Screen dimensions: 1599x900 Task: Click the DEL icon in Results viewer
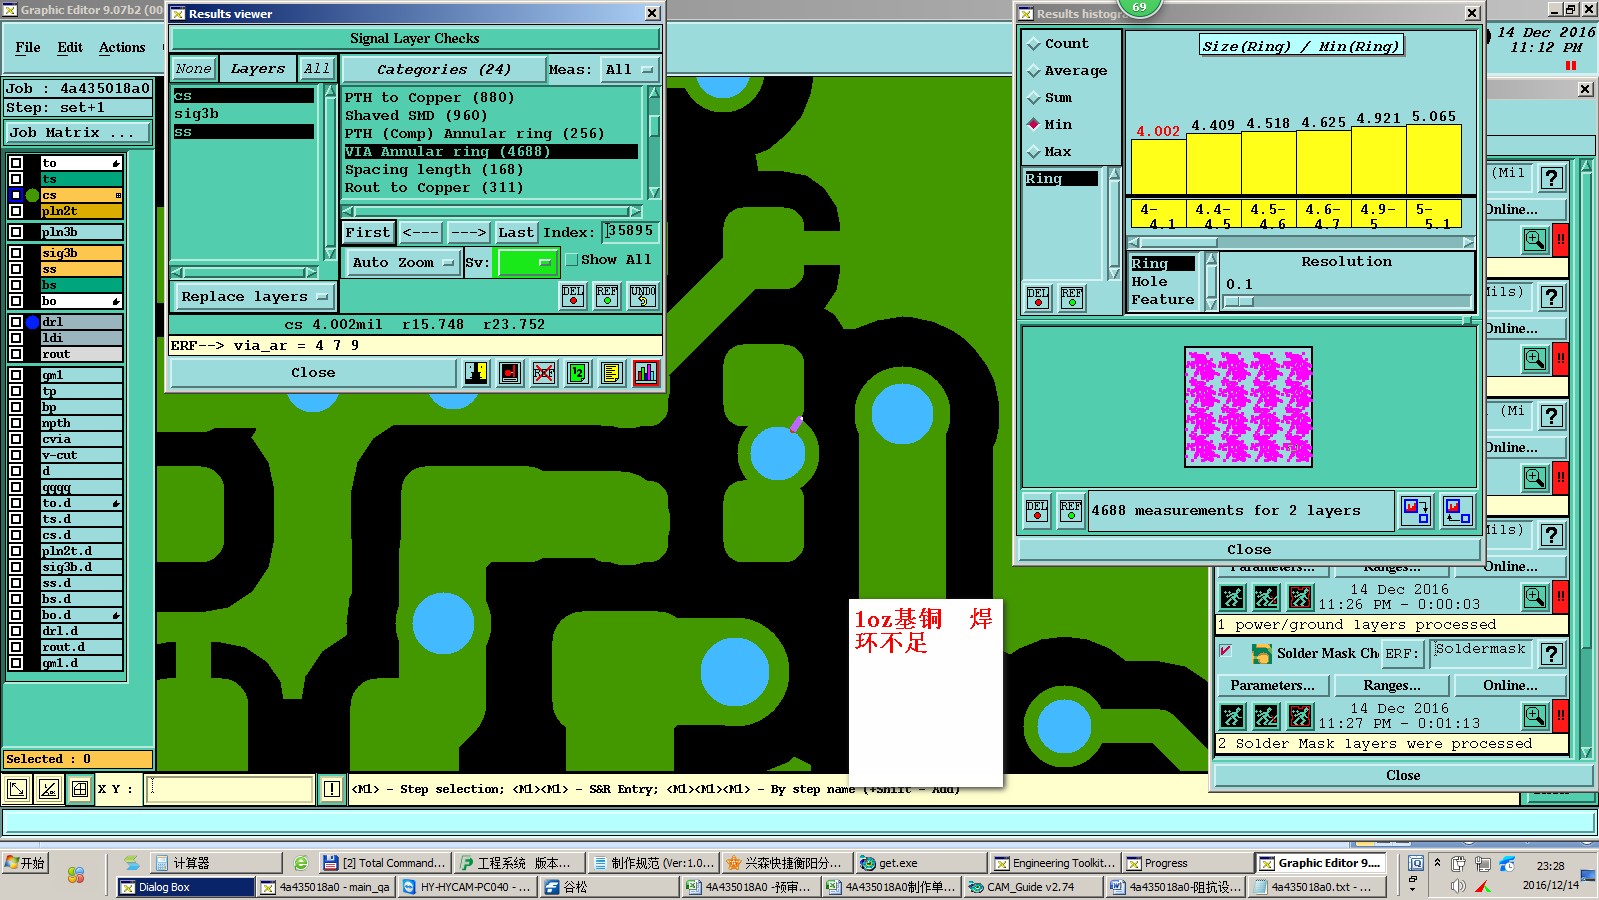pyautogui.click(x=573, y=295)
